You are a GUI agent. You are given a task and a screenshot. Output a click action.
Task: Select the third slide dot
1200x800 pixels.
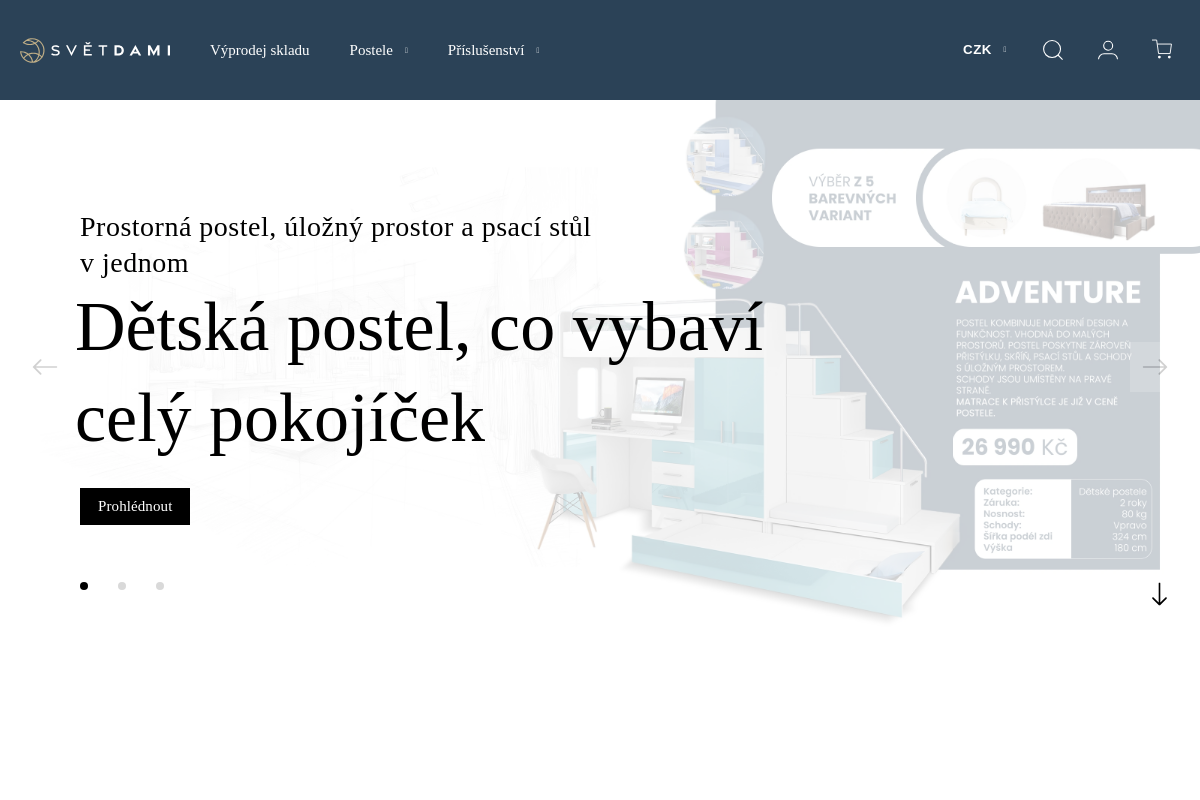[160, 586]
